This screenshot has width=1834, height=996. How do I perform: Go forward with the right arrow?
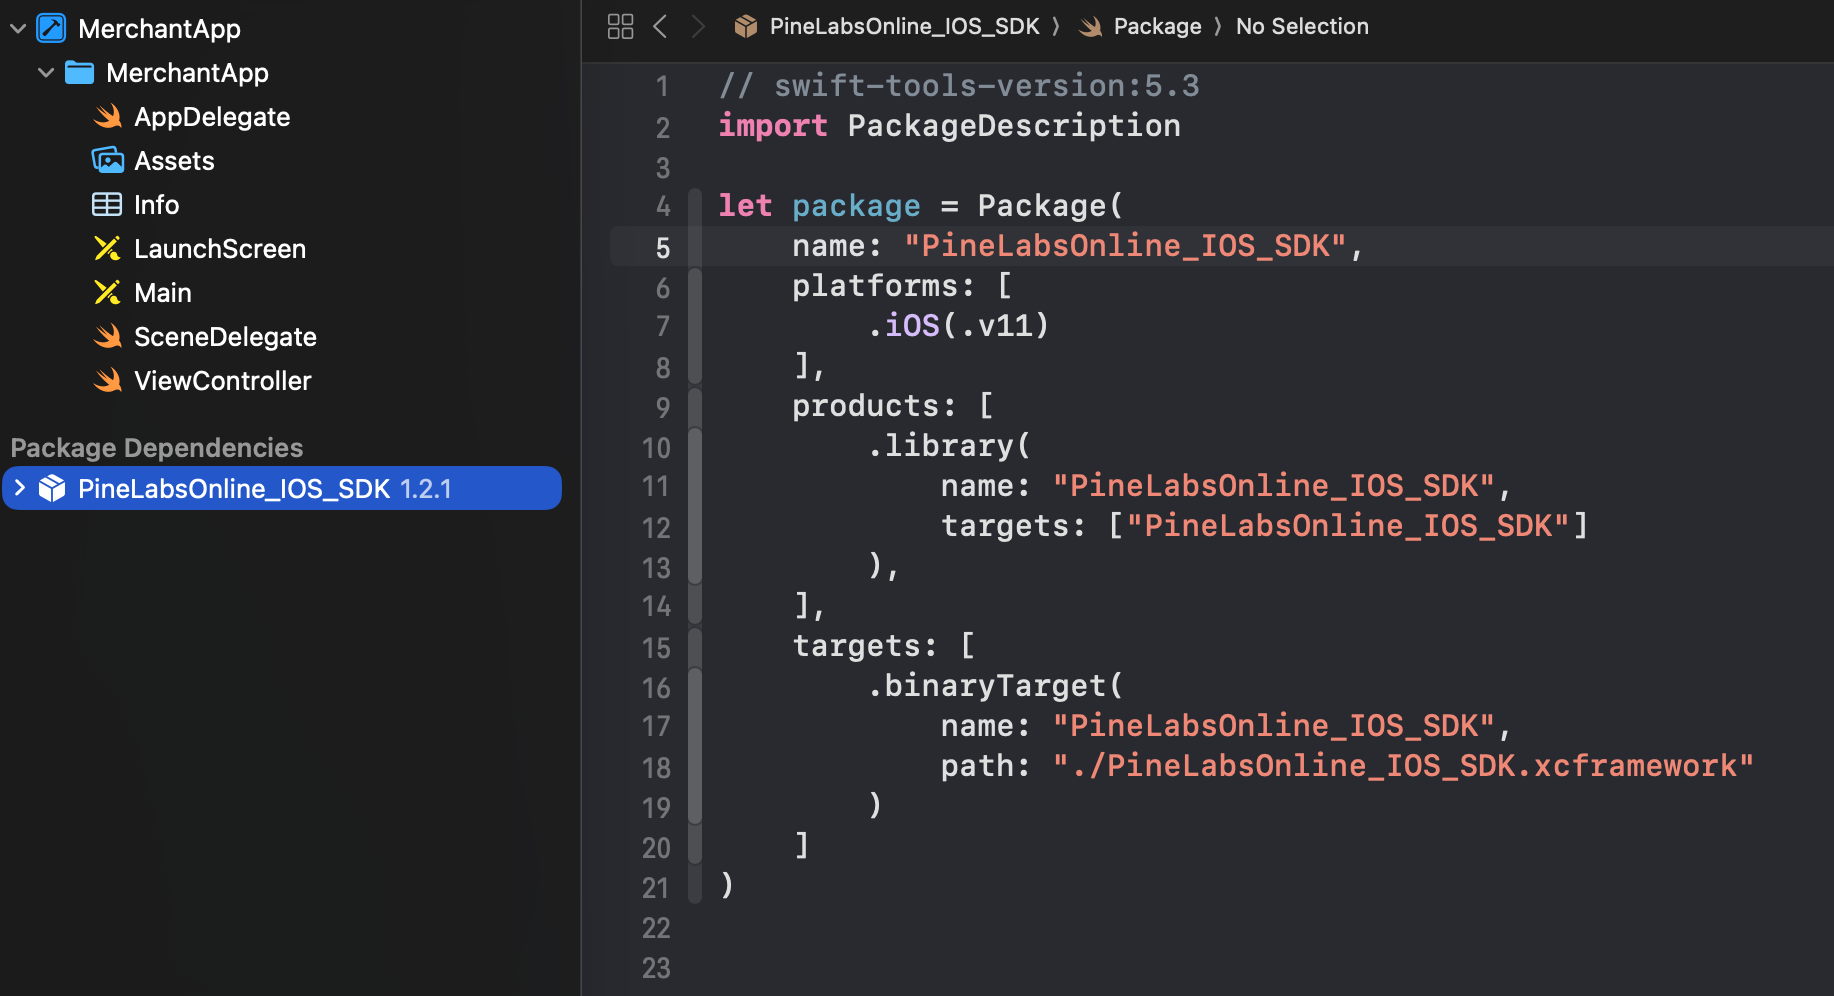click(698, 27)
